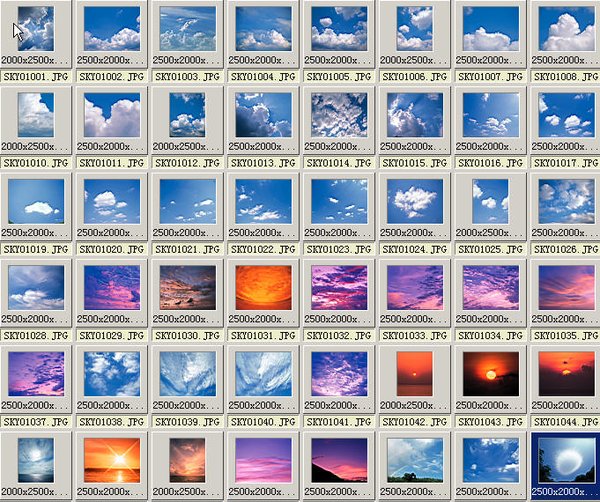Image resolution: width=600 pixels, height=502 pixels.
Task: Select the SKY01037.JPG purple cloud thumbnail
Action: pos(36,373)
